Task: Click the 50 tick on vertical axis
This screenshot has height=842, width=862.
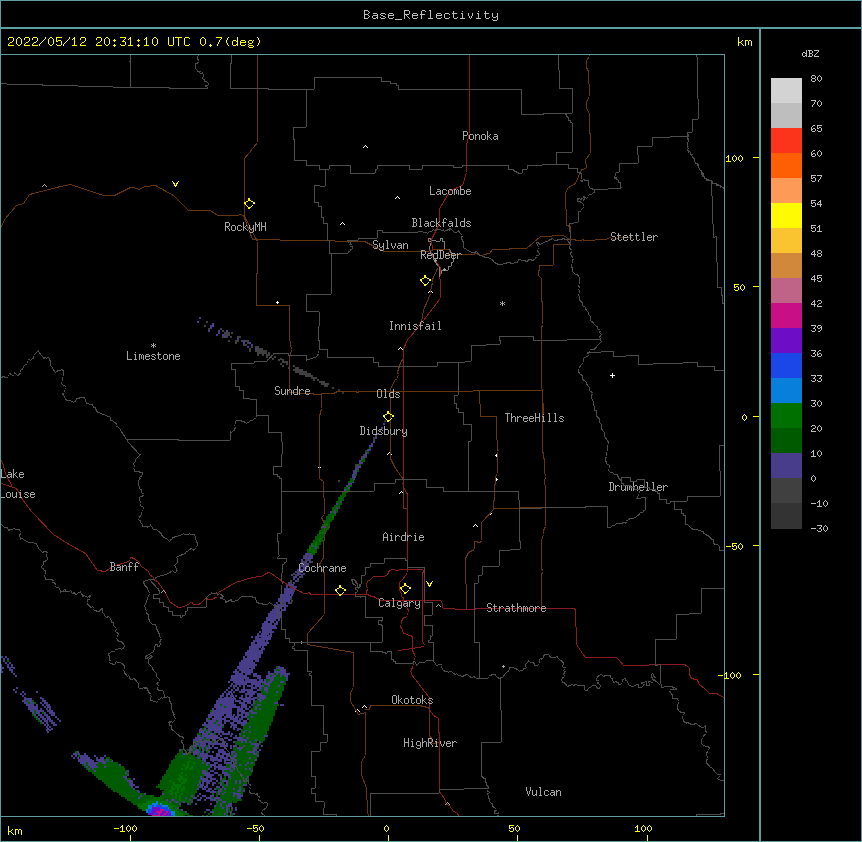Action: click(739, 287)
